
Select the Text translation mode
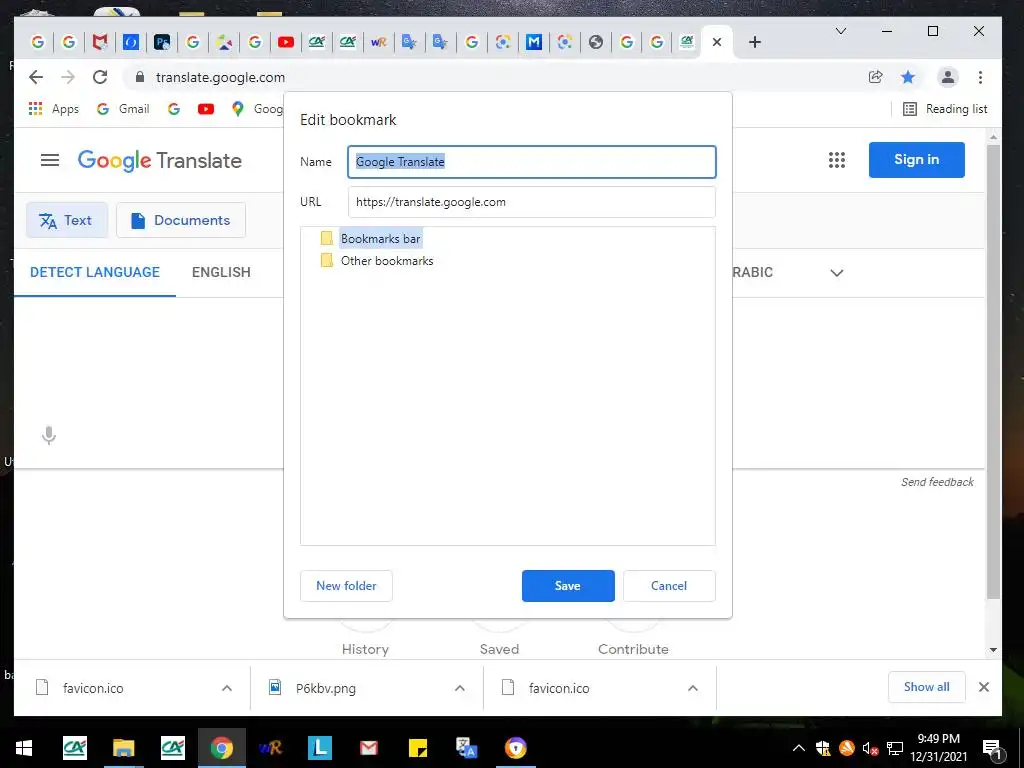pos(67,220)
